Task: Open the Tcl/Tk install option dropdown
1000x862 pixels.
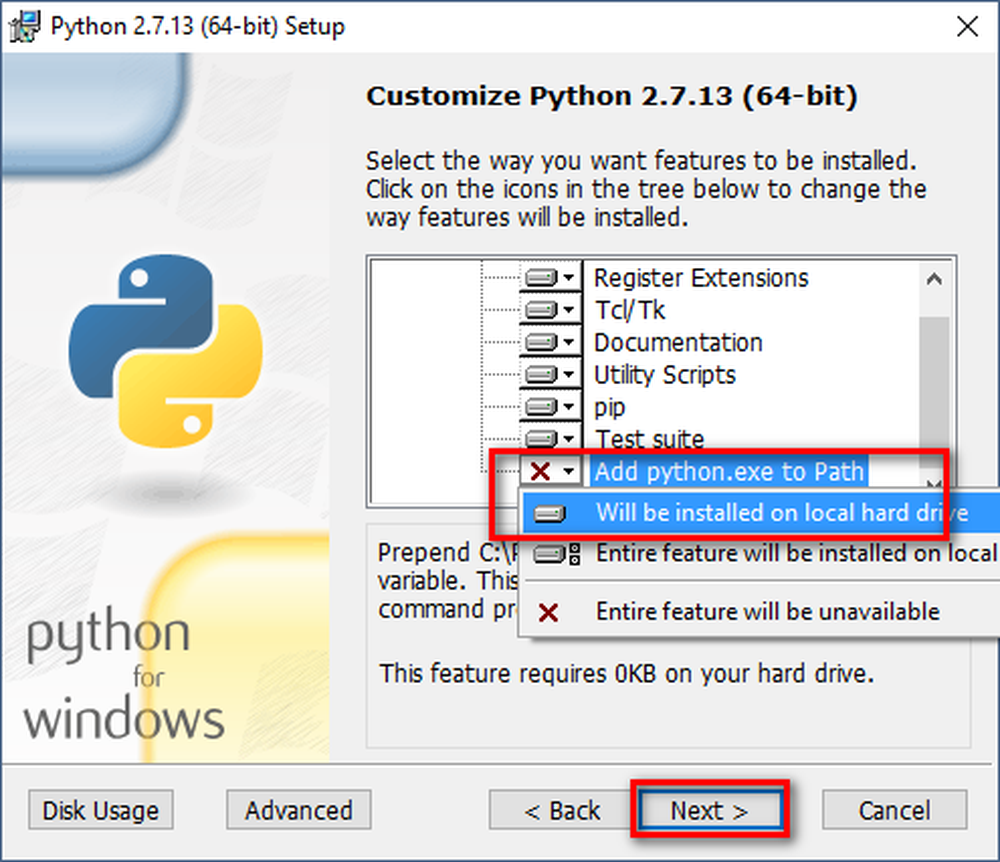Action: click(x=550, y=310)
